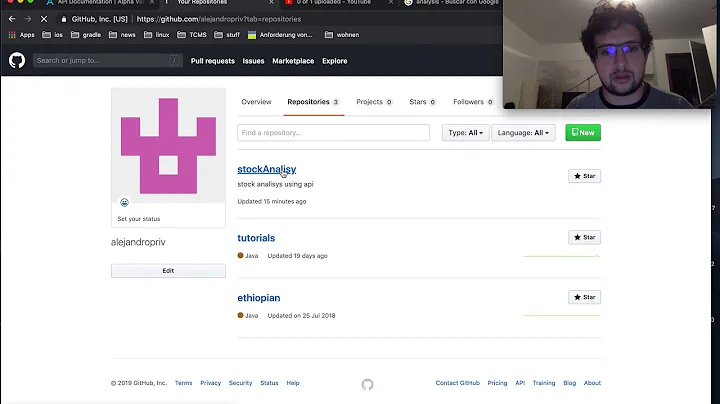Switch to analysis Google search tab
Image resolution: width=720 pixels, height=404 pixels.
tap(452, 2)
